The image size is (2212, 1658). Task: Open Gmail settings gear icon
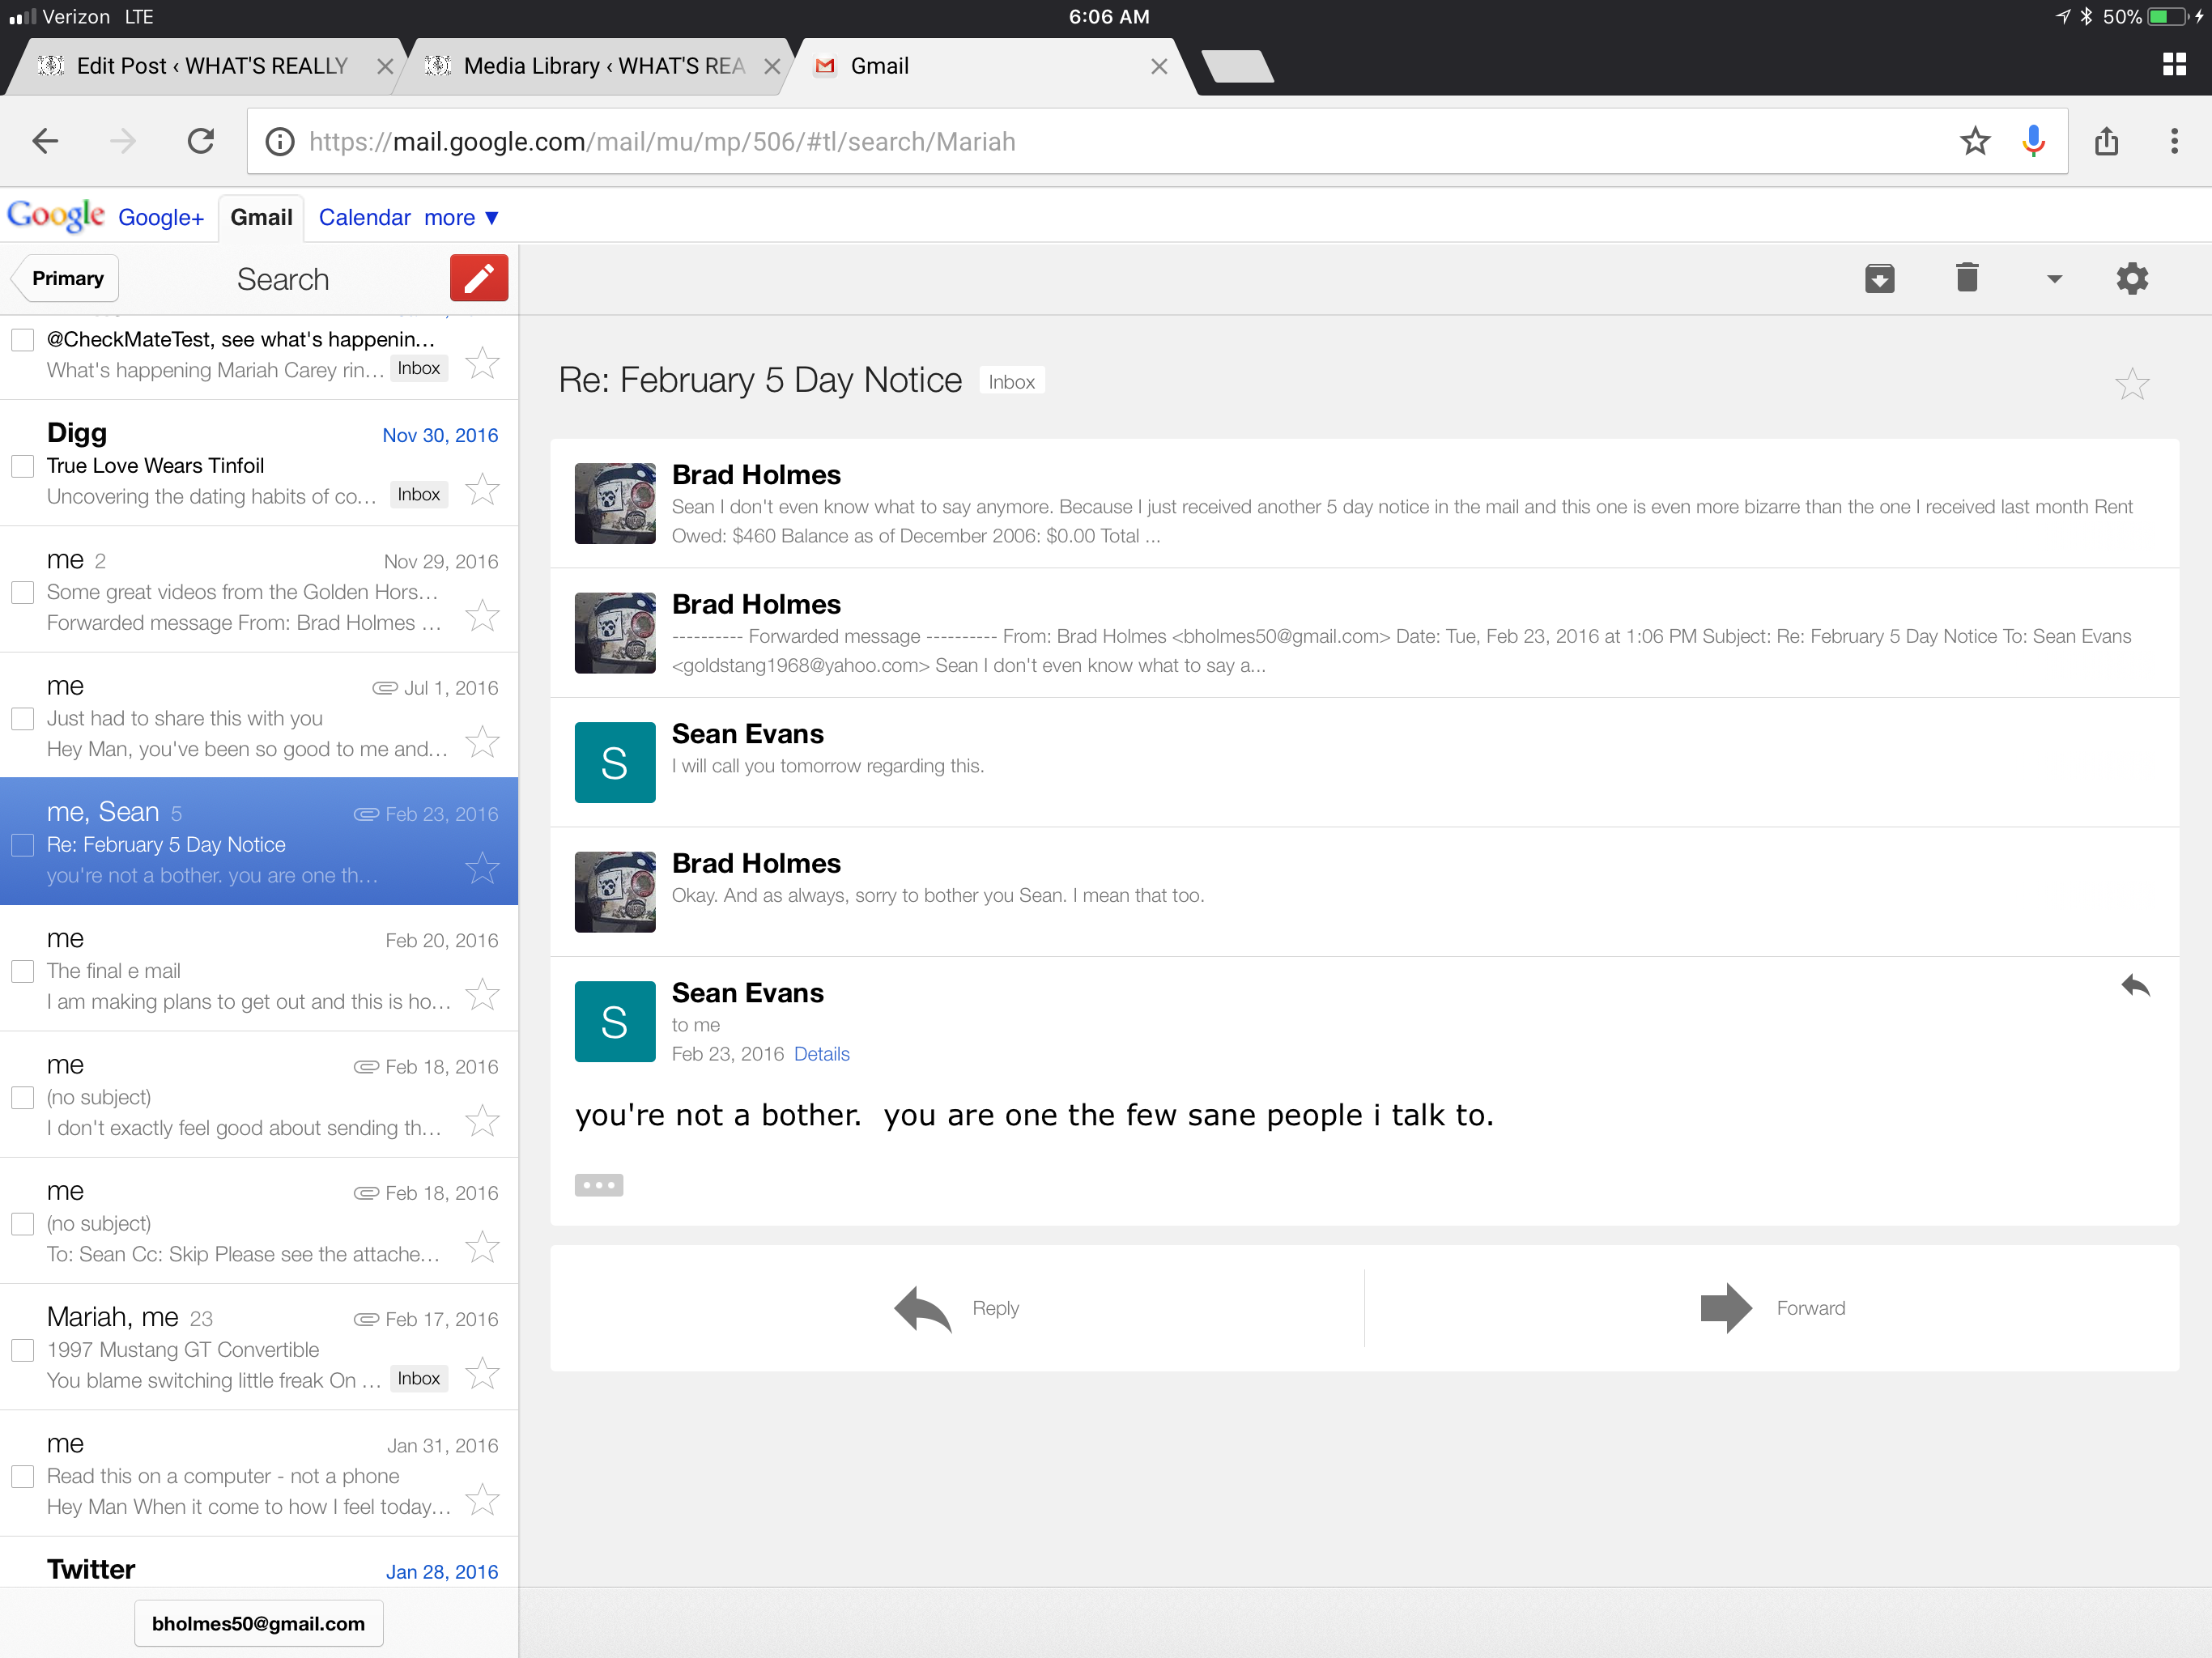coord(2132,278)
